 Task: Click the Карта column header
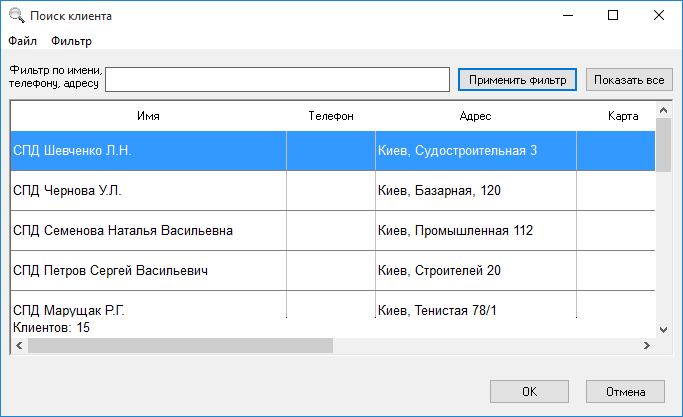[623, 116]
